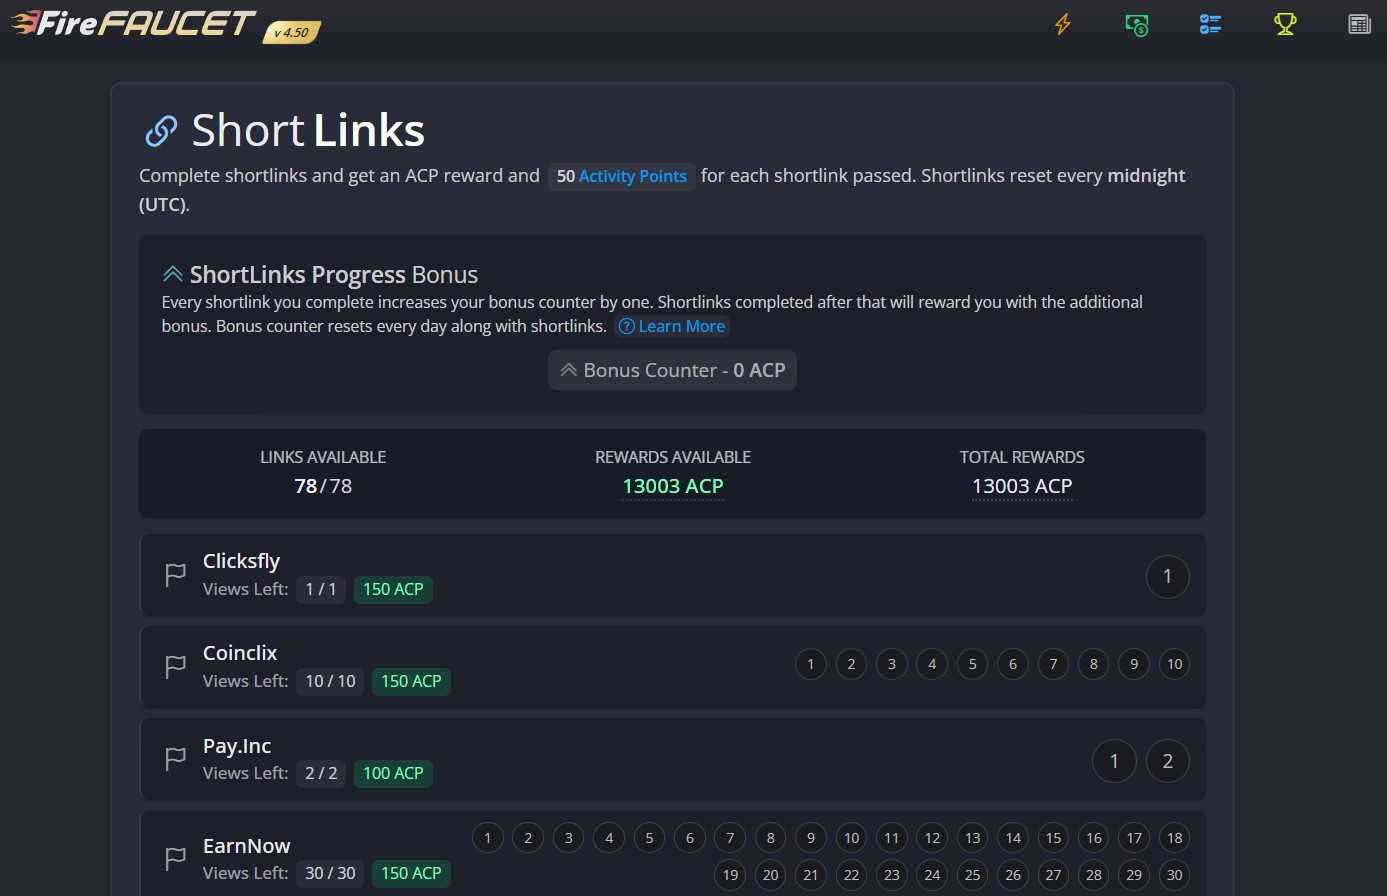Click the chain link icon beside Short Links

click(161, 131)
